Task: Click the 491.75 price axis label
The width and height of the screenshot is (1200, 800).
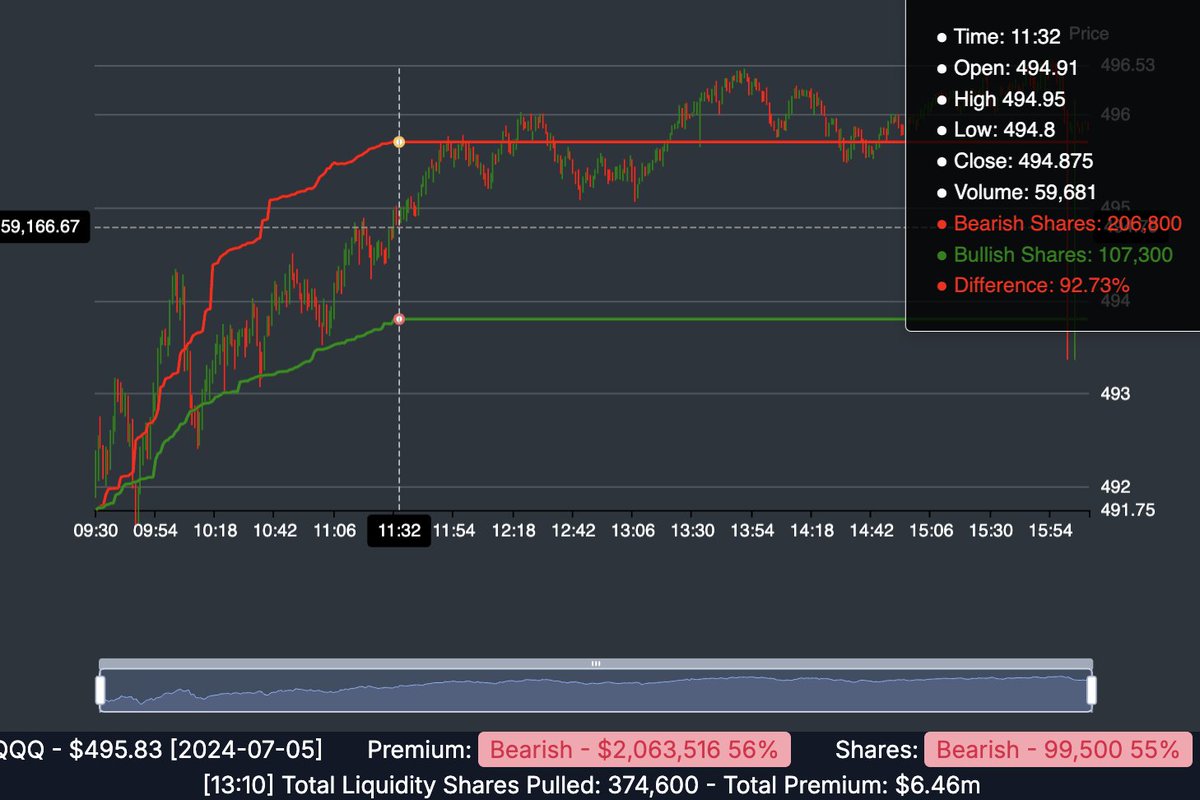Action: [1127, 510]
